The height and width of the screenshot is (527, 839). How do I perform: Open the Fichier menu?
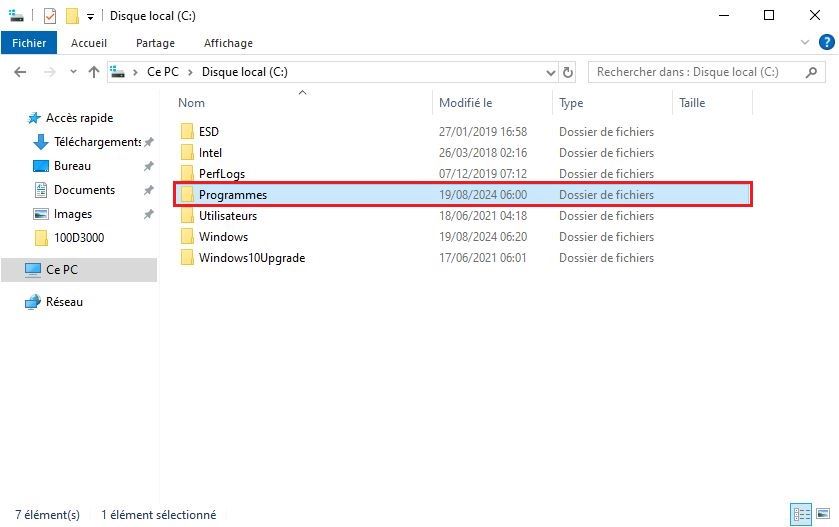coord(29,43)
